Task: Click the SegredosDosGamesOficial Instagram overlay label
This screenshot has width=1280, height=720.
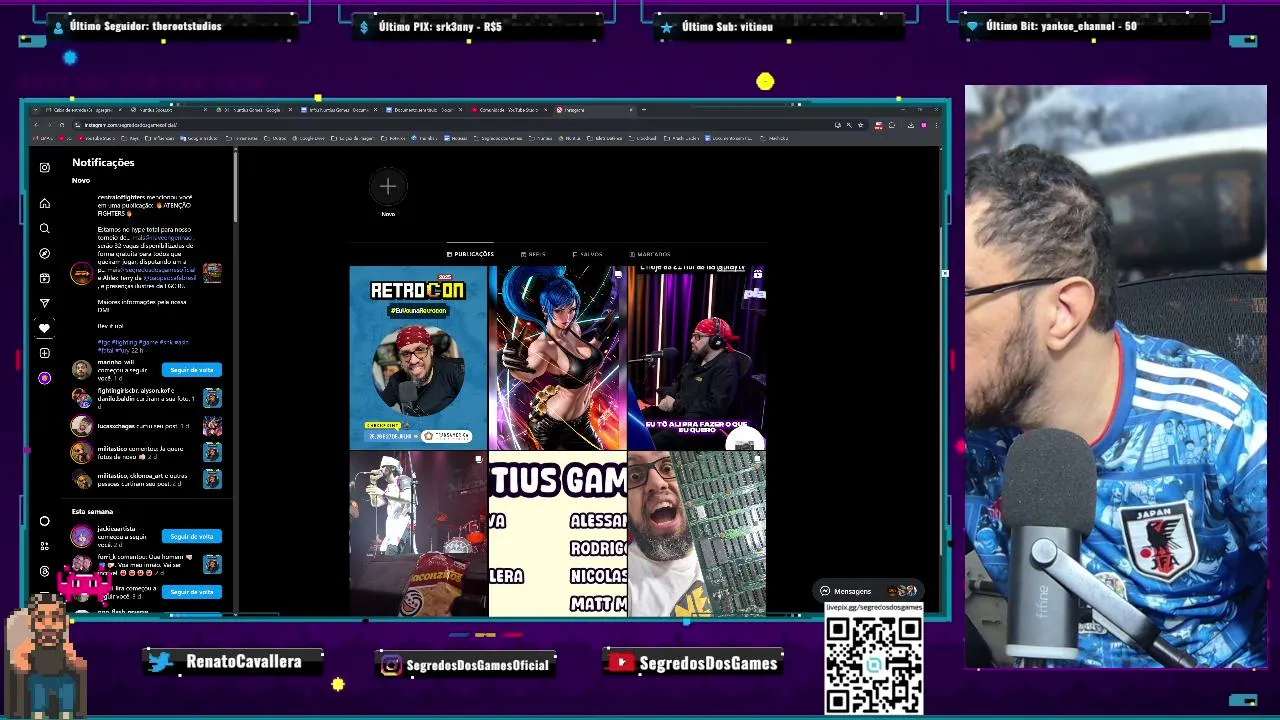Action: coord(466,665)
